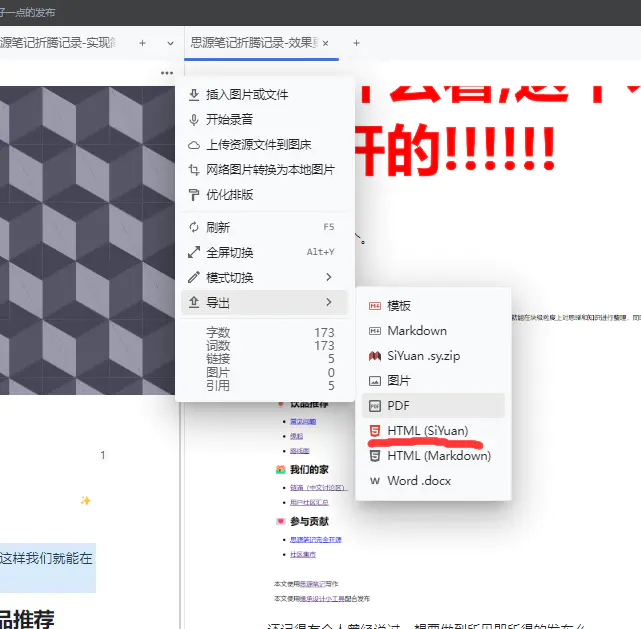
Task: Click the picture icon beside 图片 export
Action: [x=375, y=381]
